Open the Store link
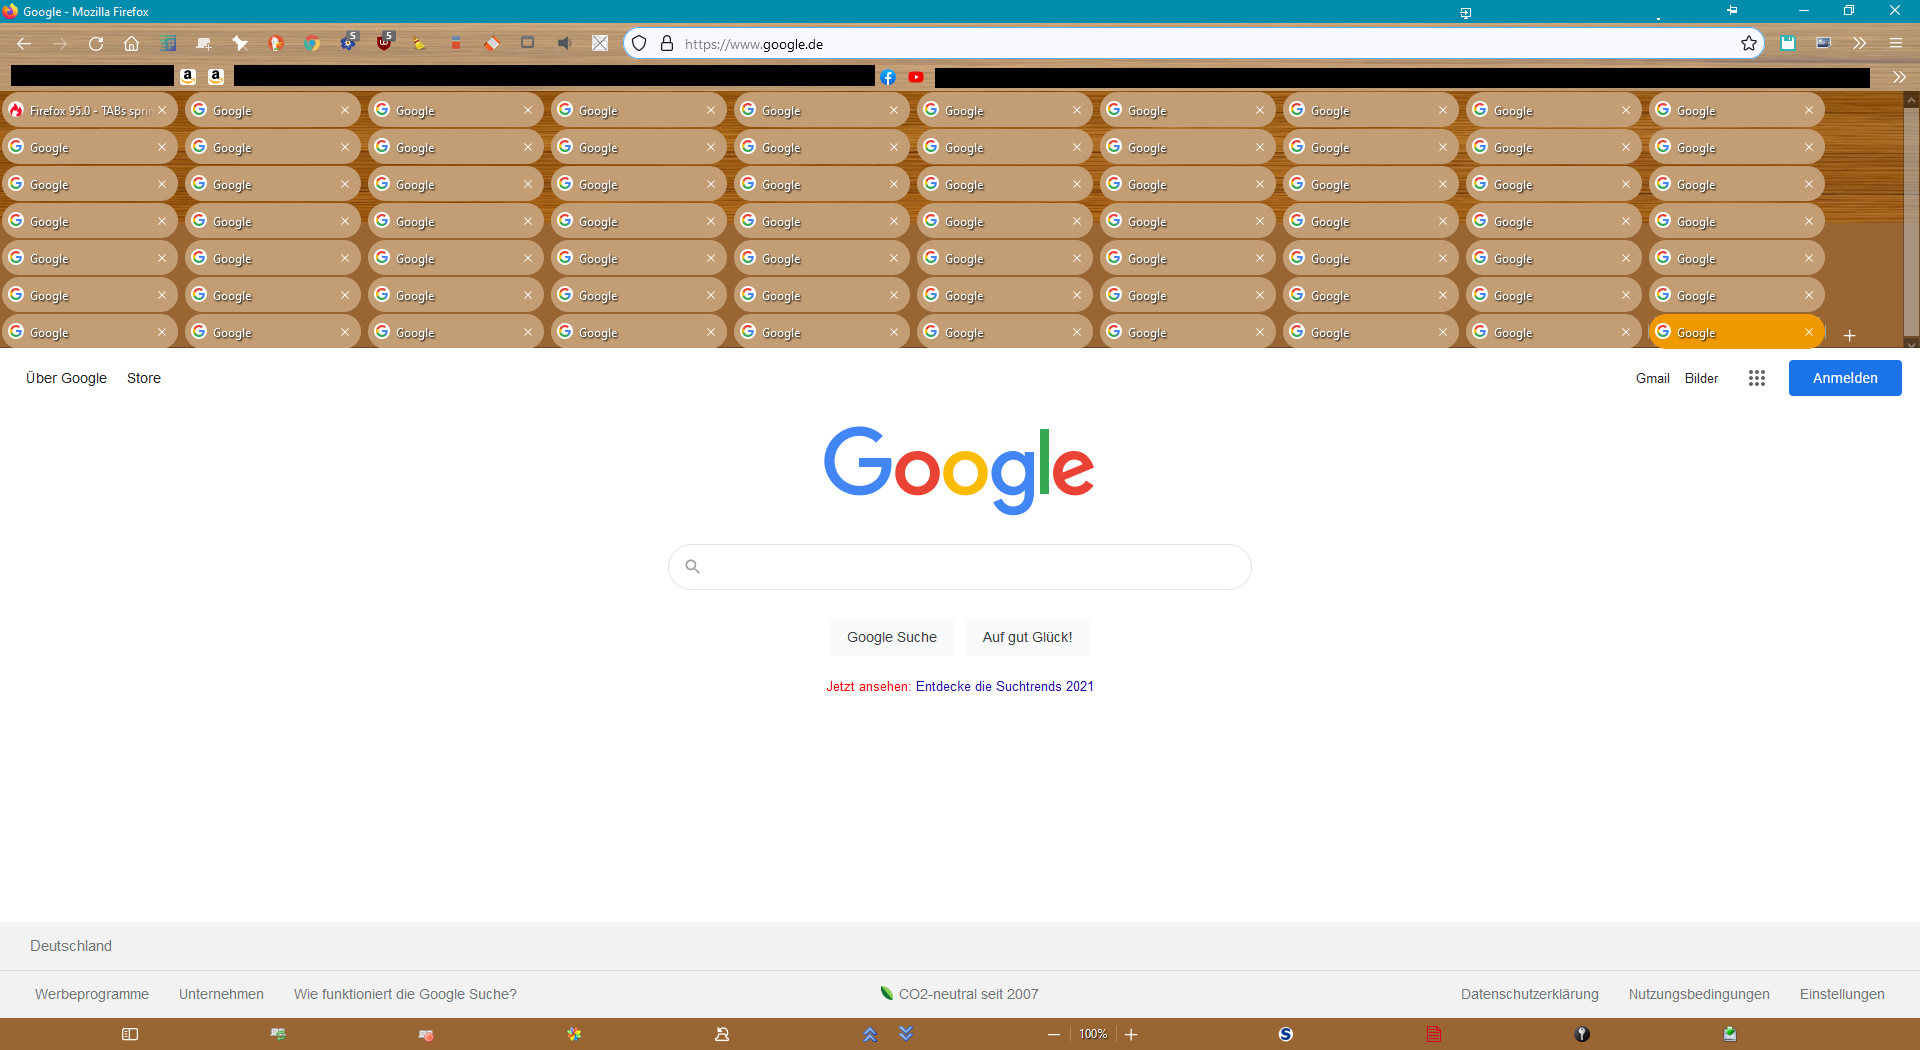This screenshot has height=1050, width=1920. 144,378
